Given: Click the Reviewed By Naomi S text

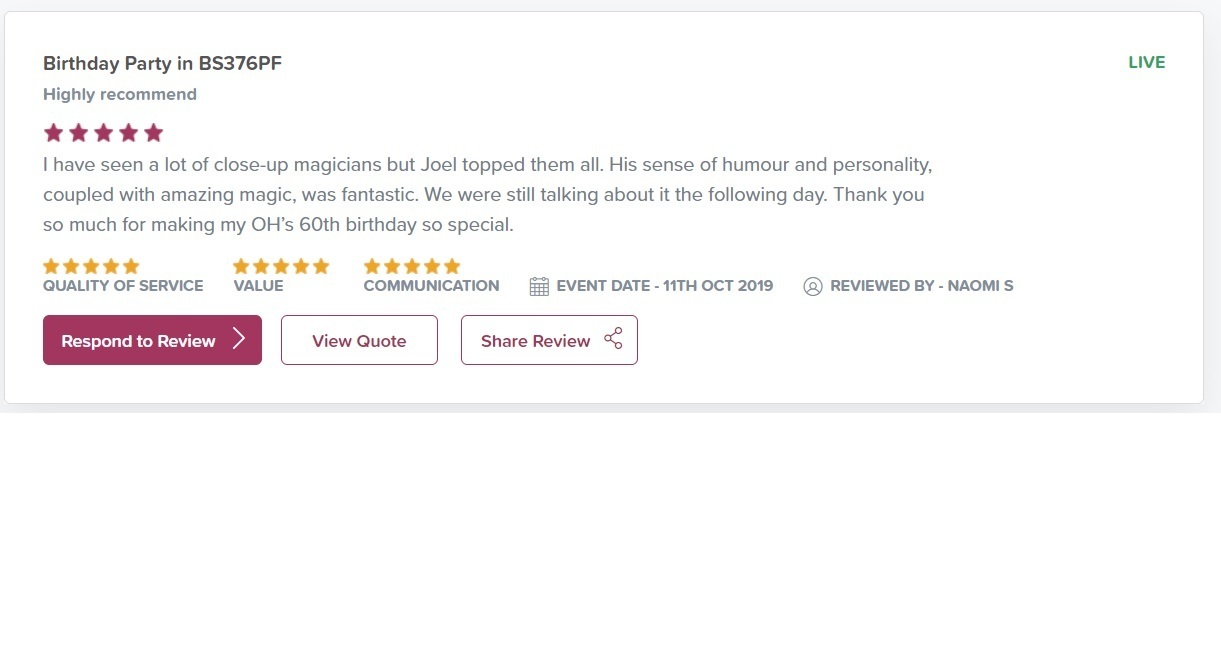Looking at the screenshot, I should [921, 286].
